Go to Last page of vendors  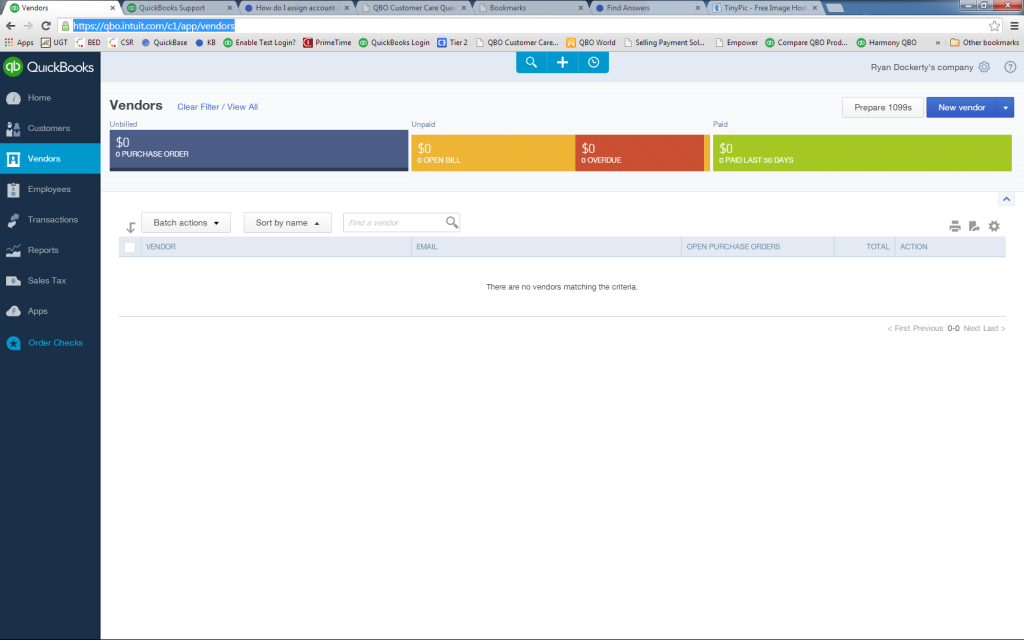[994, 328]
